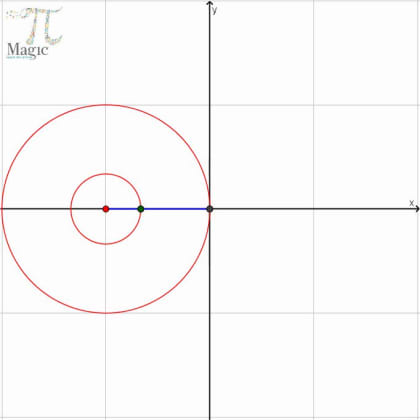Select the dark point at the origin
The height and width of the screenshot is (420, 420).
pos(210,209)
